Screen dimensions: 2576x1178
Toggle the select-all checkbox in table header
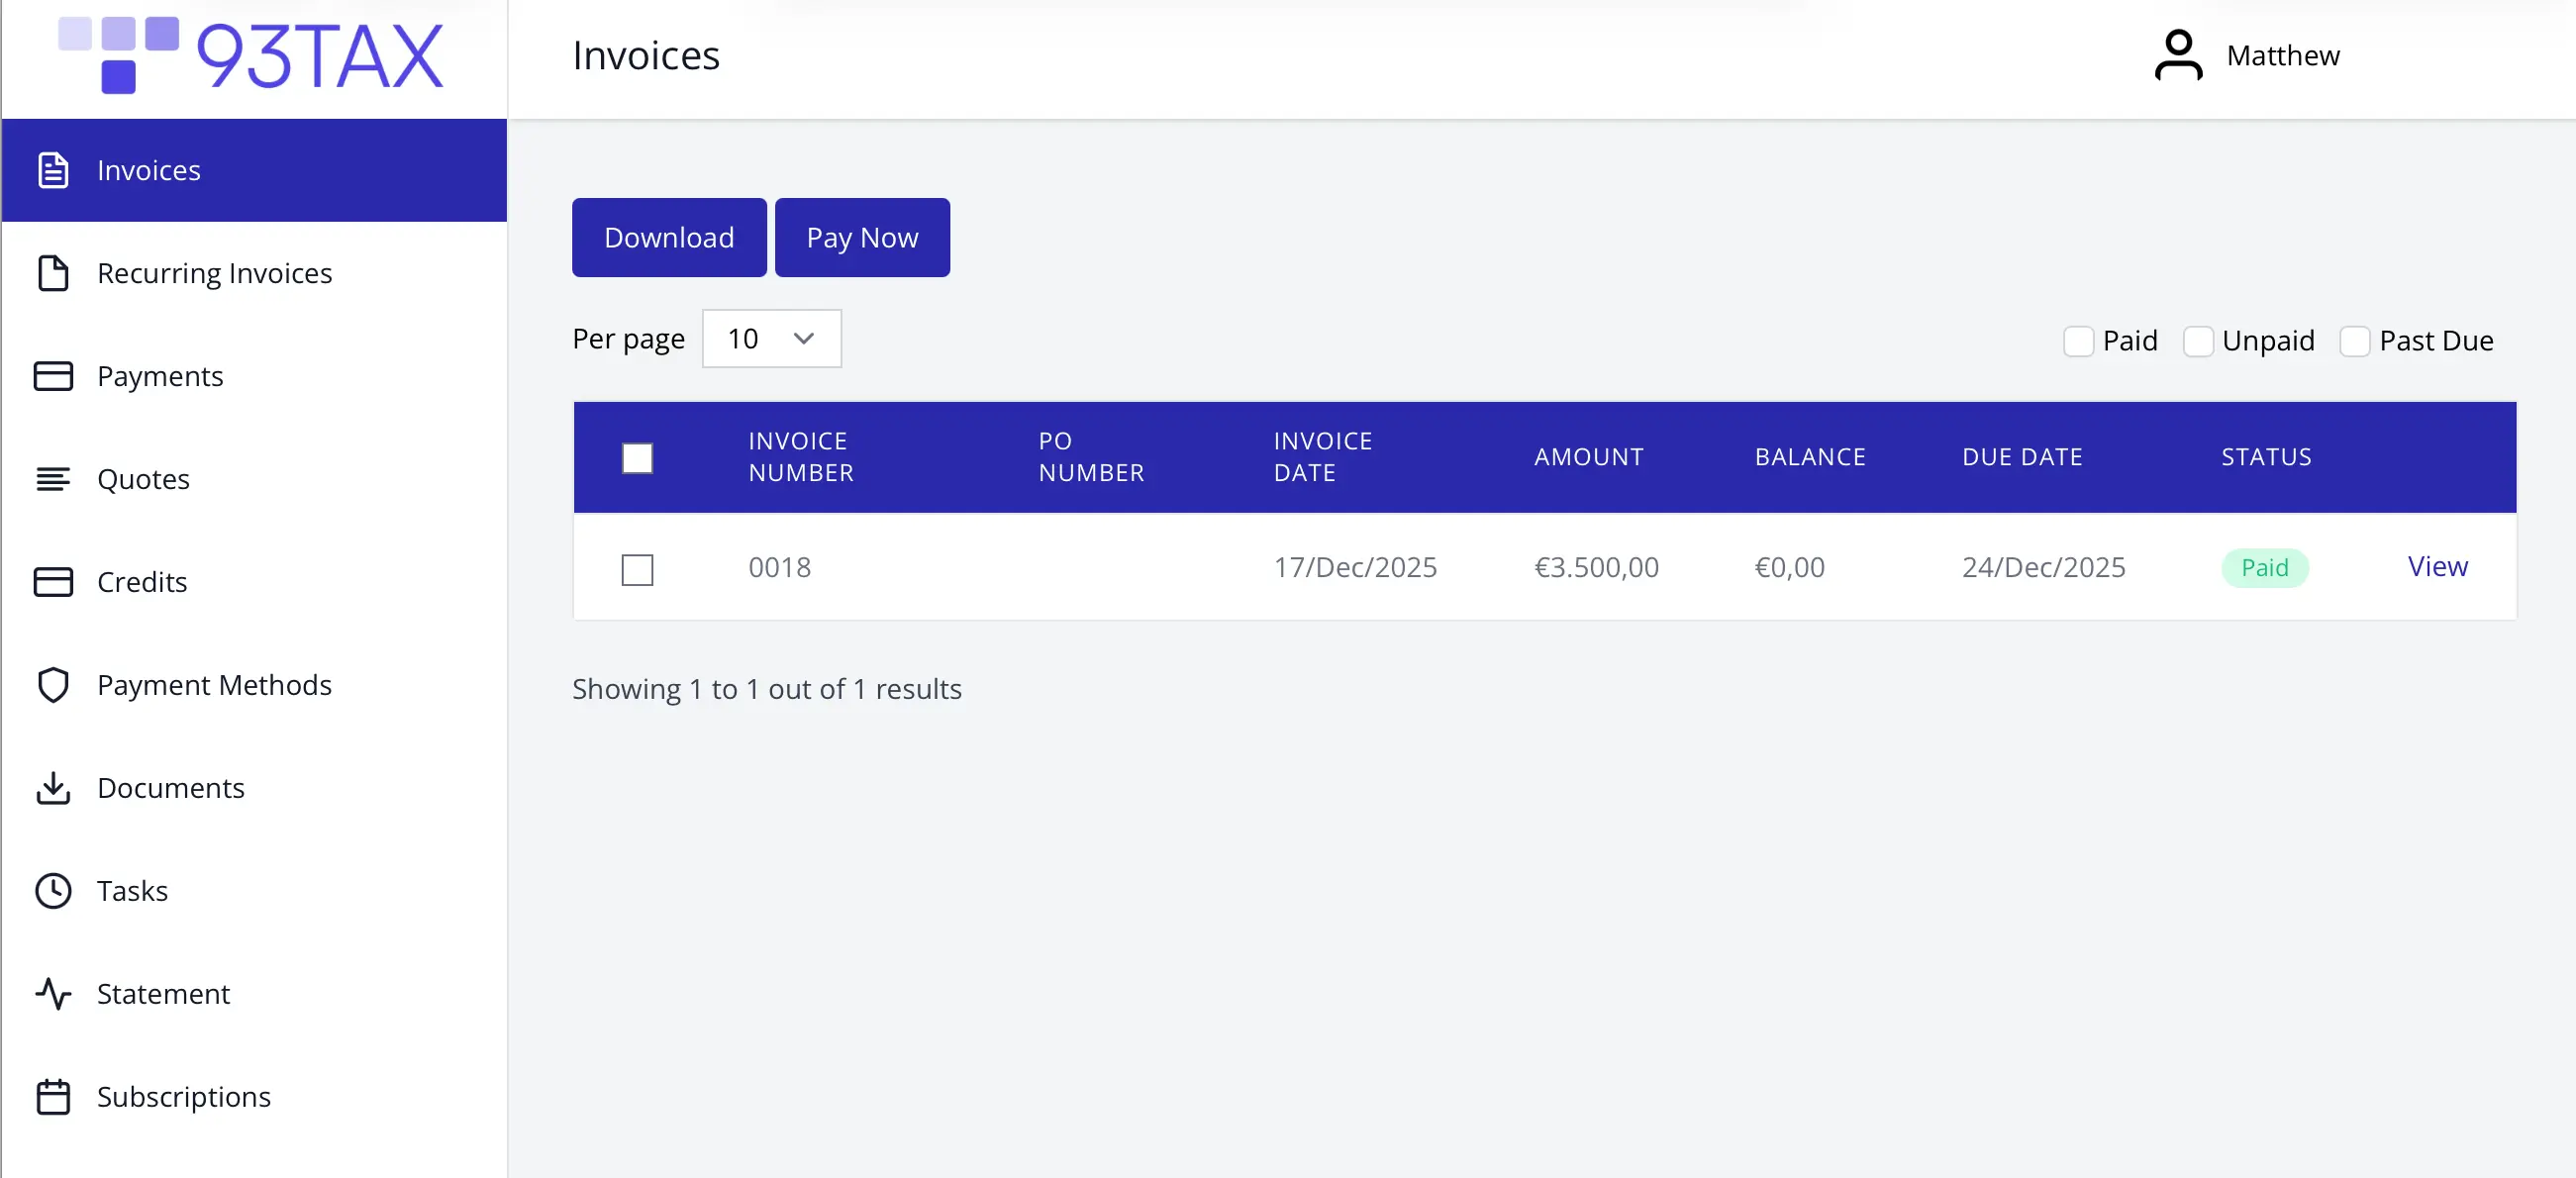click(x=638, y=458)
